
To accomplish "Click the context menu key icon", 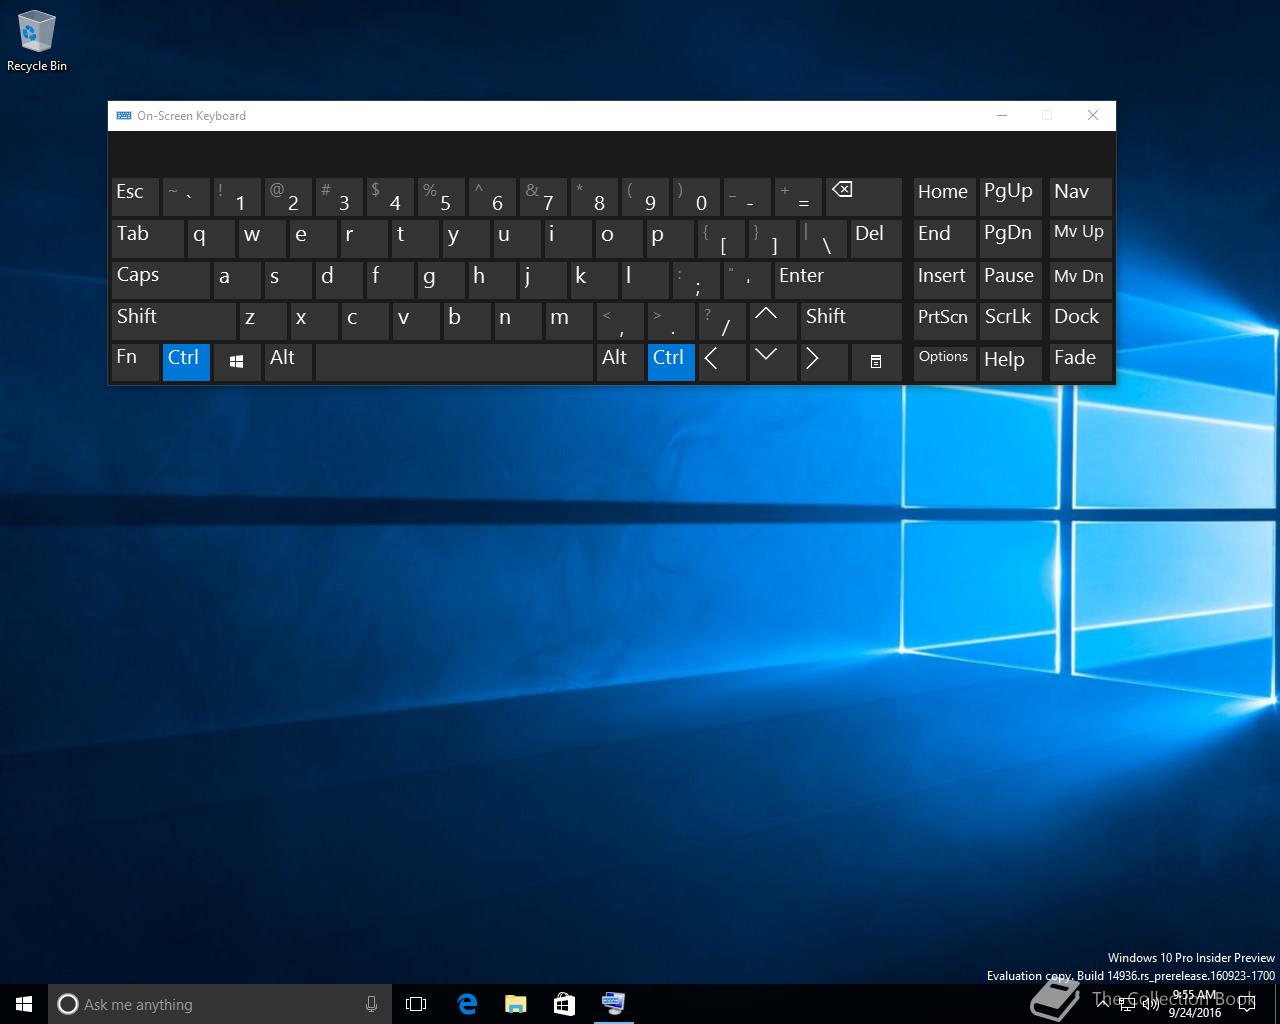I will [876, 362].
